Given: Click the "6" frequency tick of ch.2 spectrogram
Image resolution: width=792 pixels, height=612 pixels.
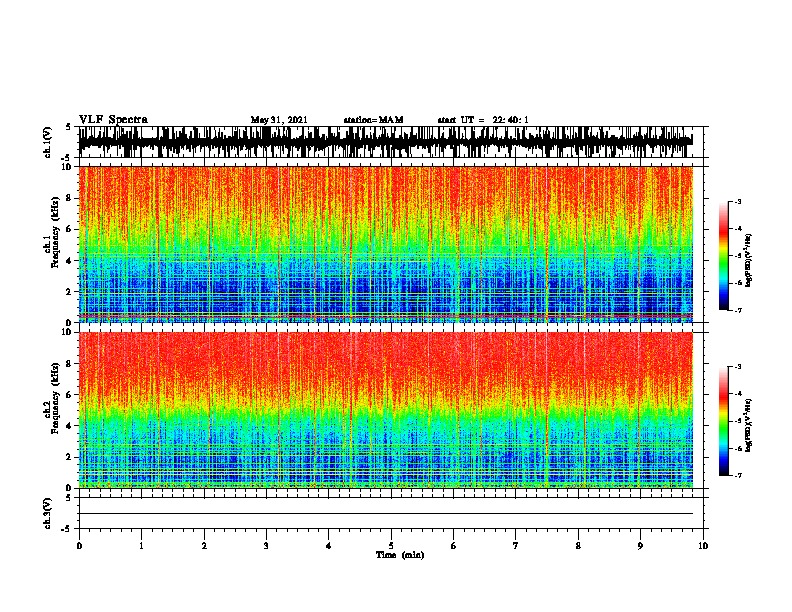Looking at the screenshot, I should pos(70,395).
